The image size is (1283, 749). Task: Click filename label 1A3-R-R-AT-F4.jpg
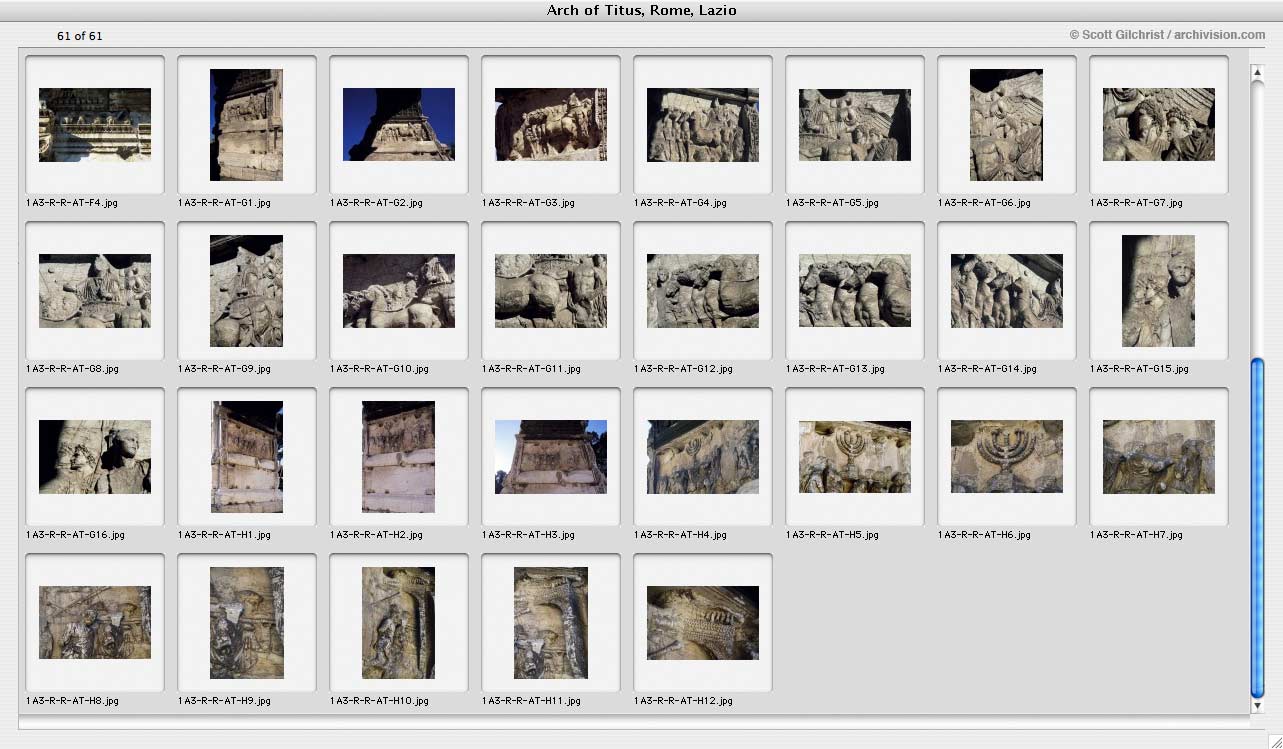click(72, 203)
